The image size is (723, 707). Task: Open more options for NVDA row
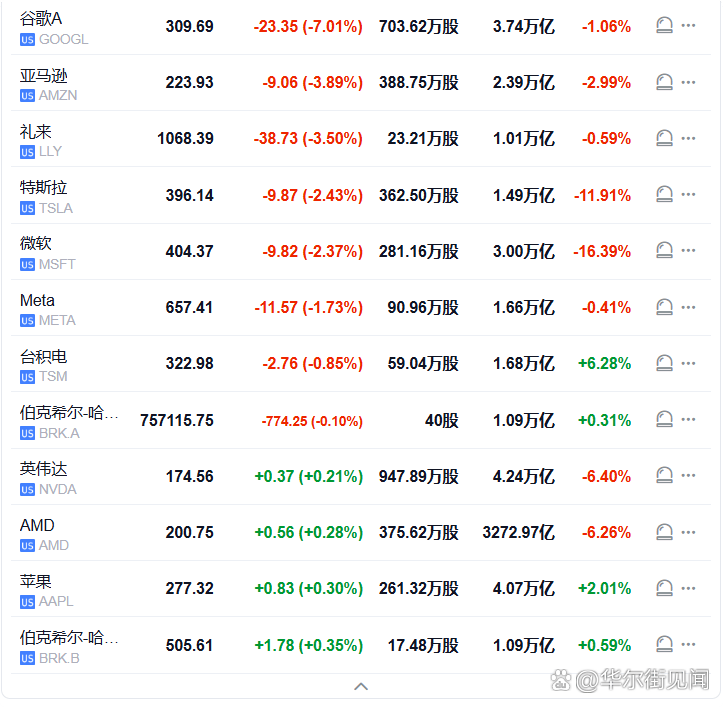point(688,475)
